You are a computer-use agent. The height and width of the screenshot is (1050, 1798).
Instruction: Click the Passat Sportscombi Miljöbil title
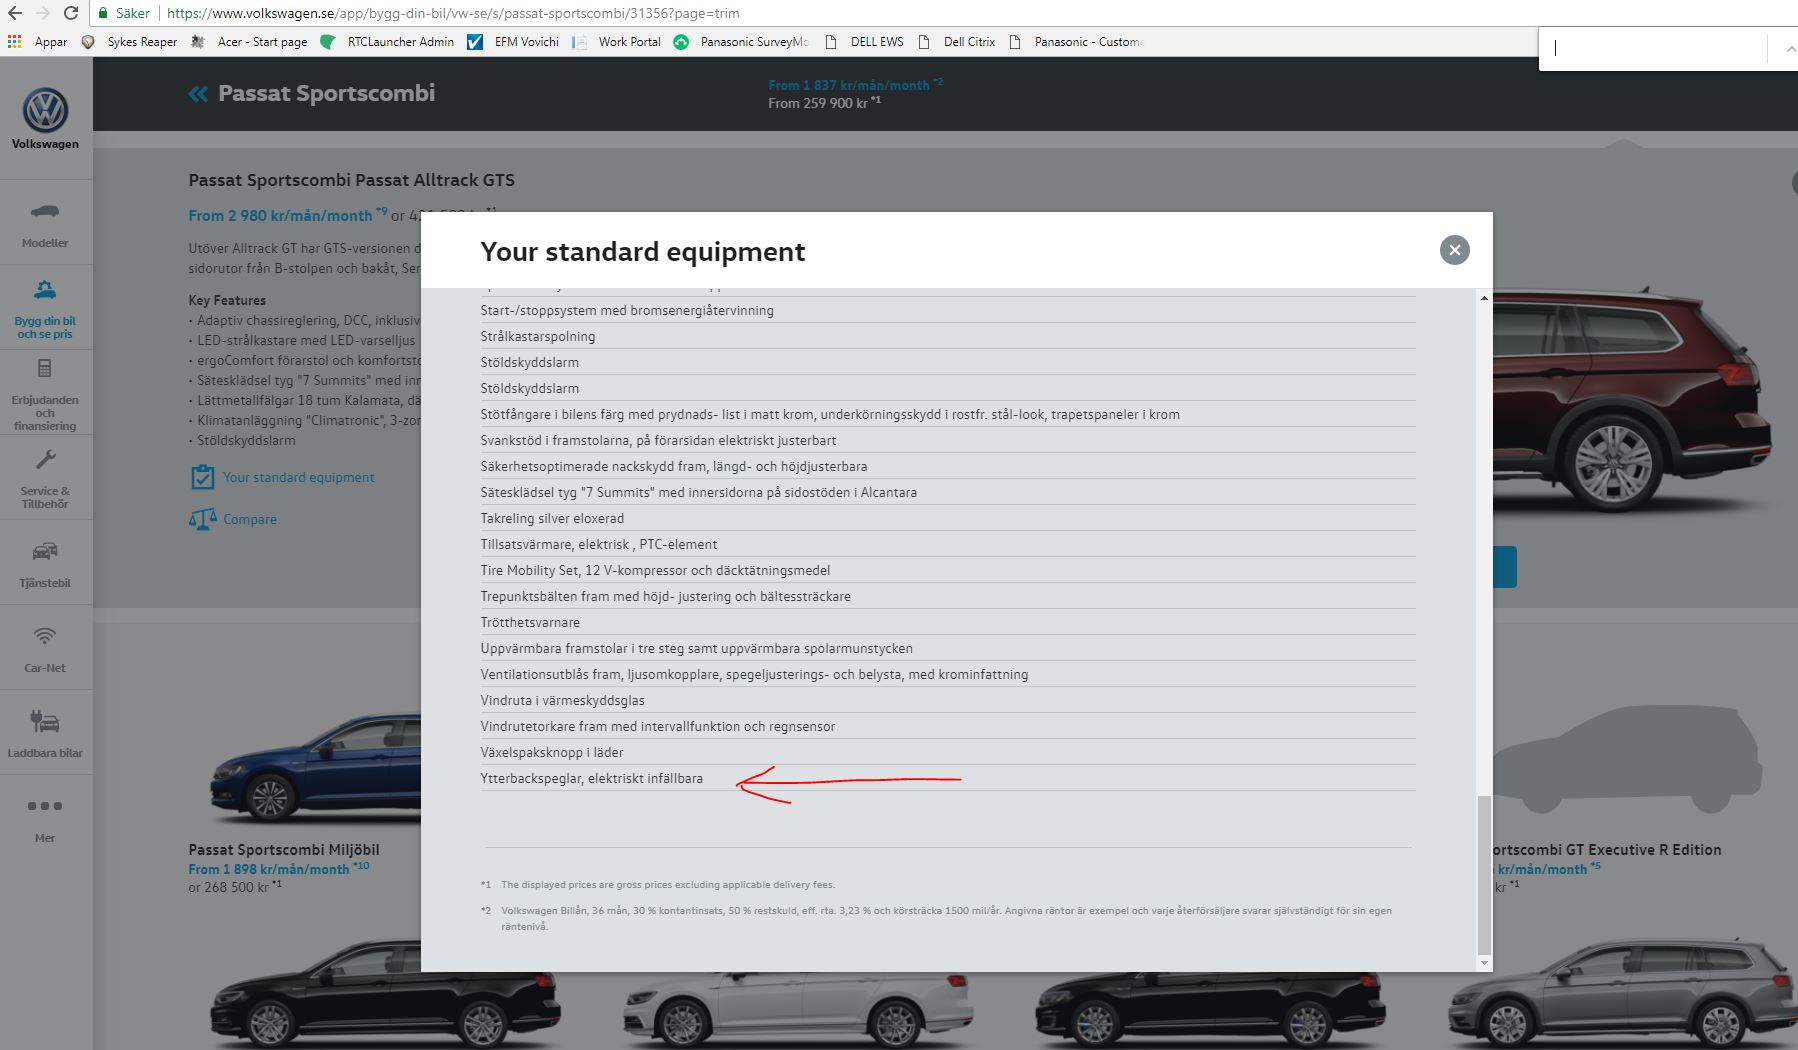tap(284, 850)
